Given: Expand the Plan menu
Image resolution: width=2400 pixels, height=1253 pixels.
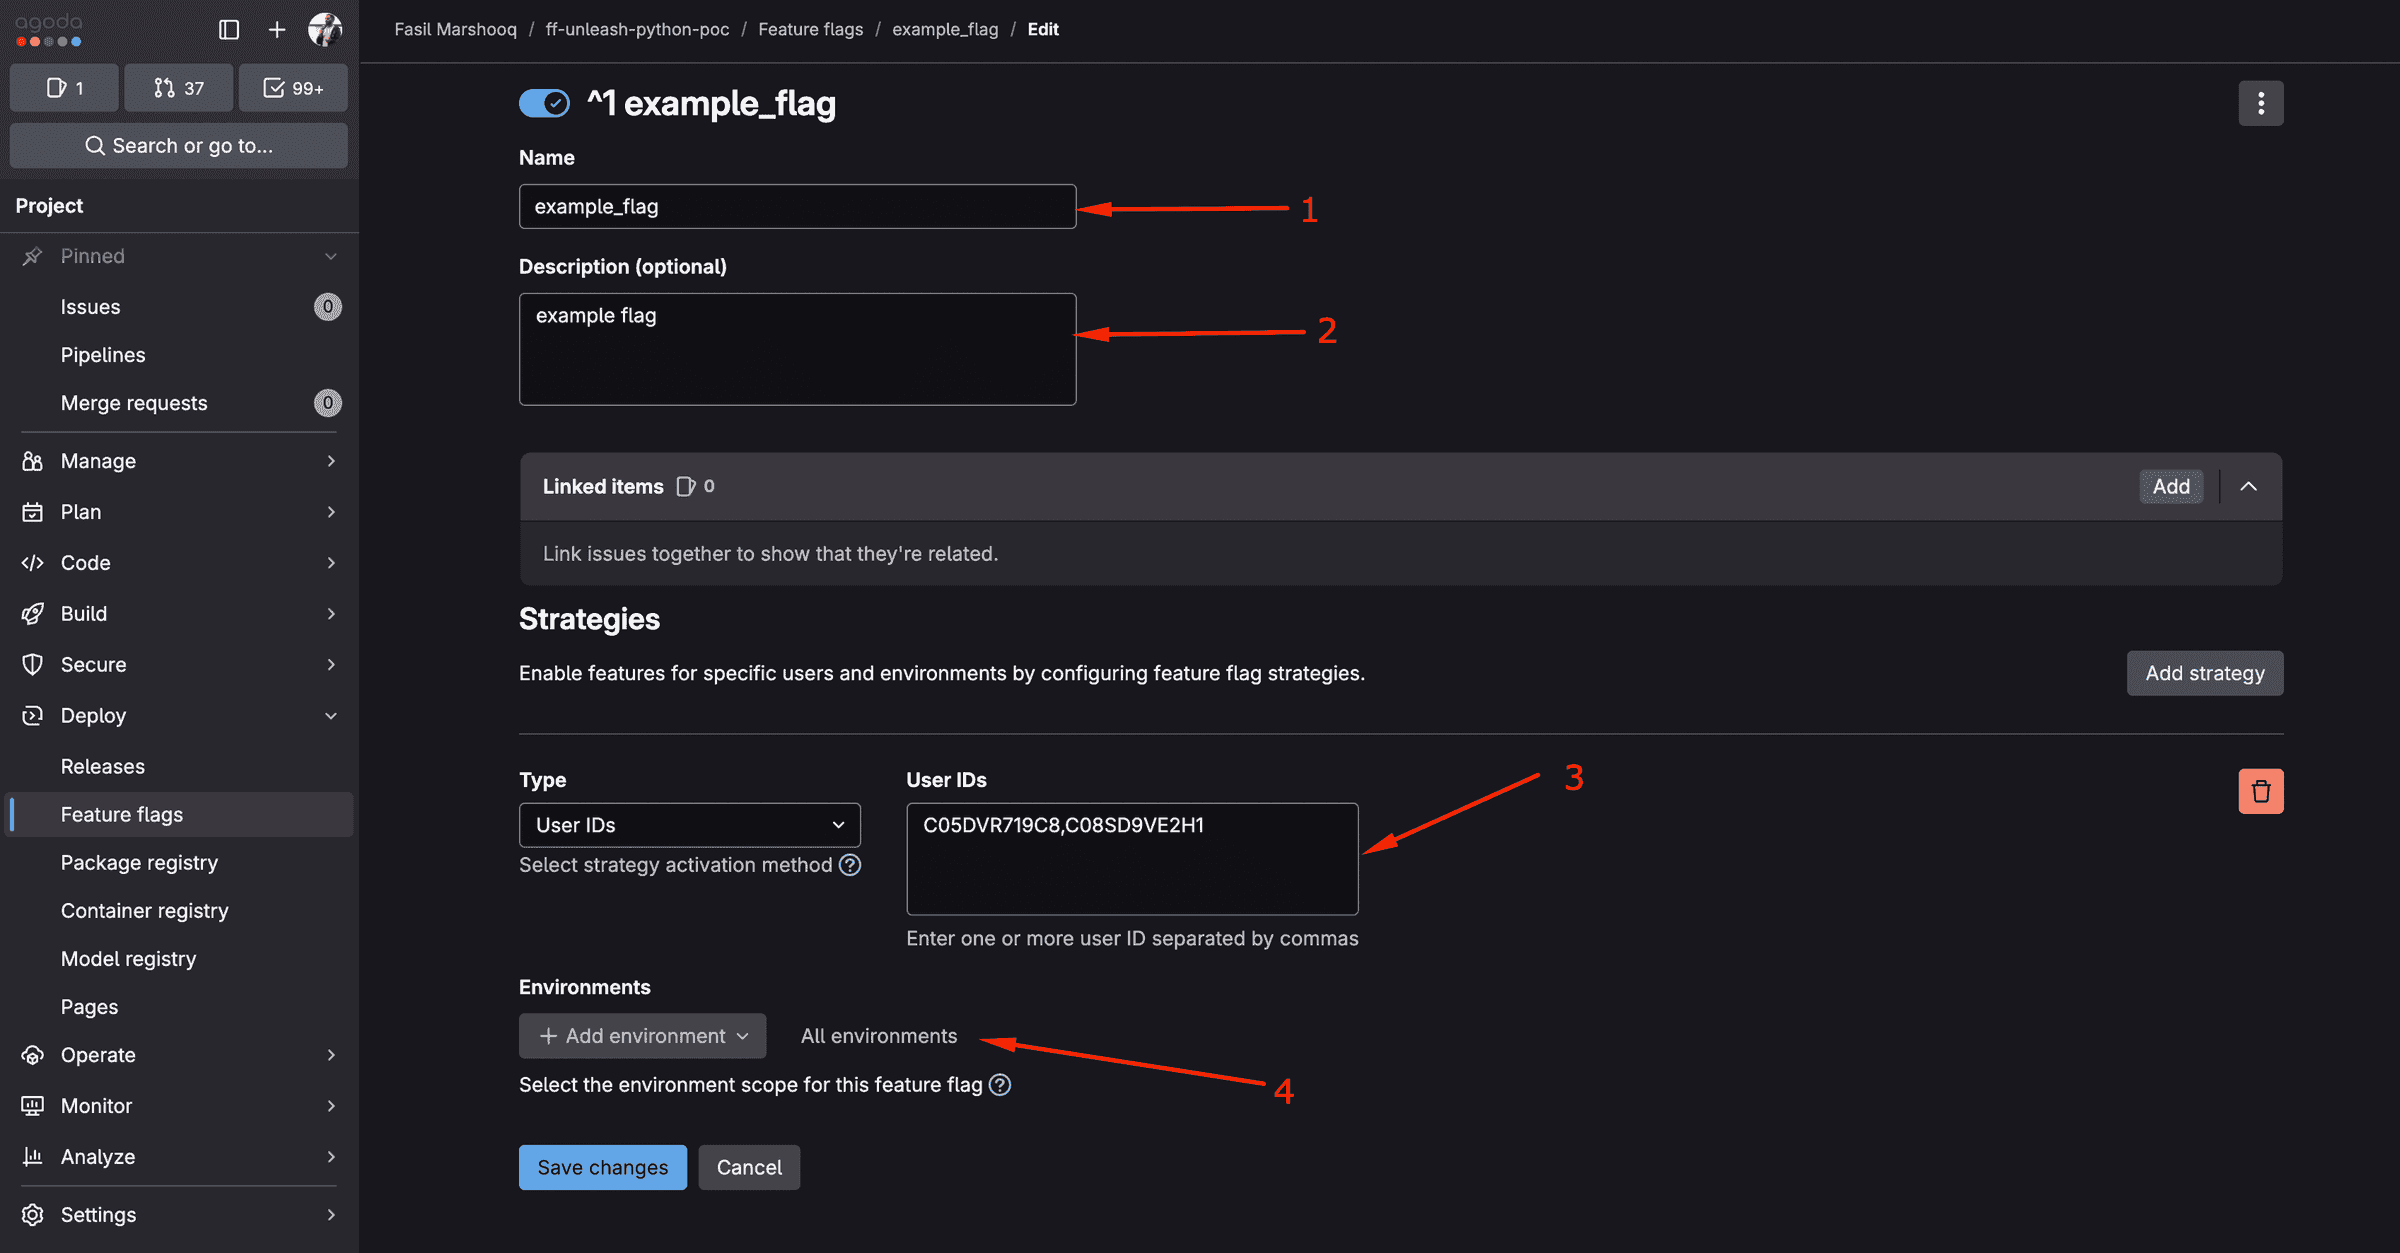Looking at the screenshot, I should coord(179,512).
